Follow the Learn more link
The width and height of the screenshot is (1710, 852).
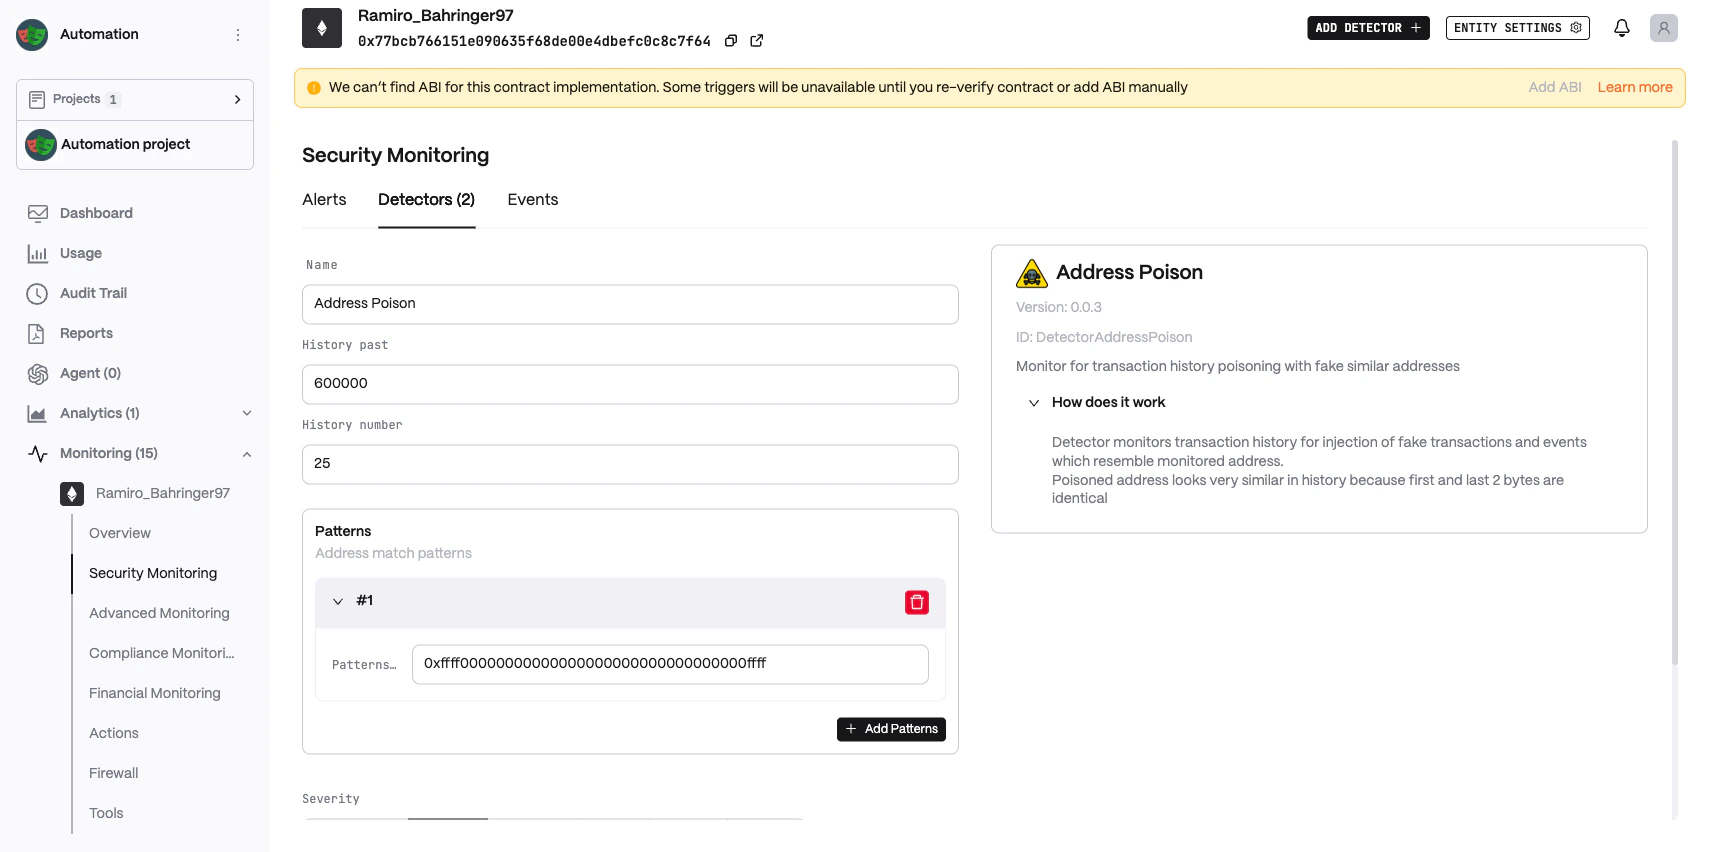coord(1635,88)
